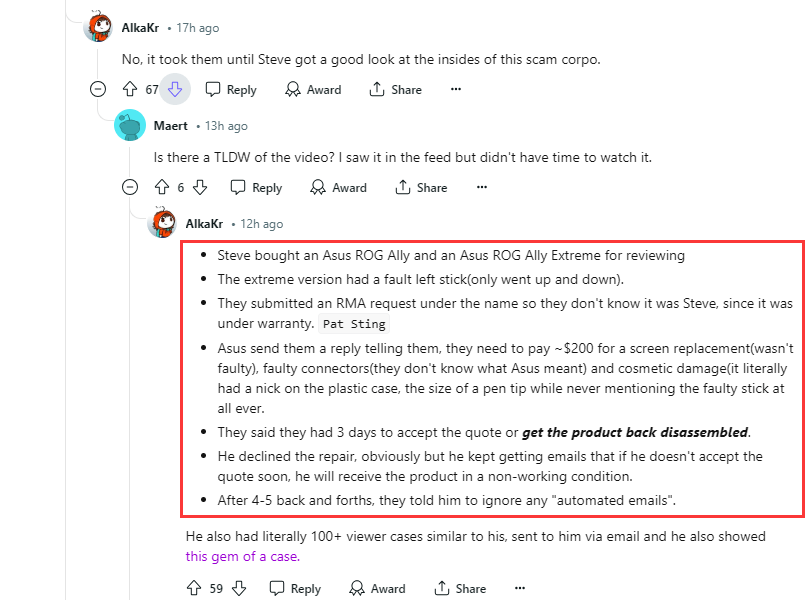Downvote AlkaKr's comment with 67 points
The image size is (812, 600).
tap(174, 89)
